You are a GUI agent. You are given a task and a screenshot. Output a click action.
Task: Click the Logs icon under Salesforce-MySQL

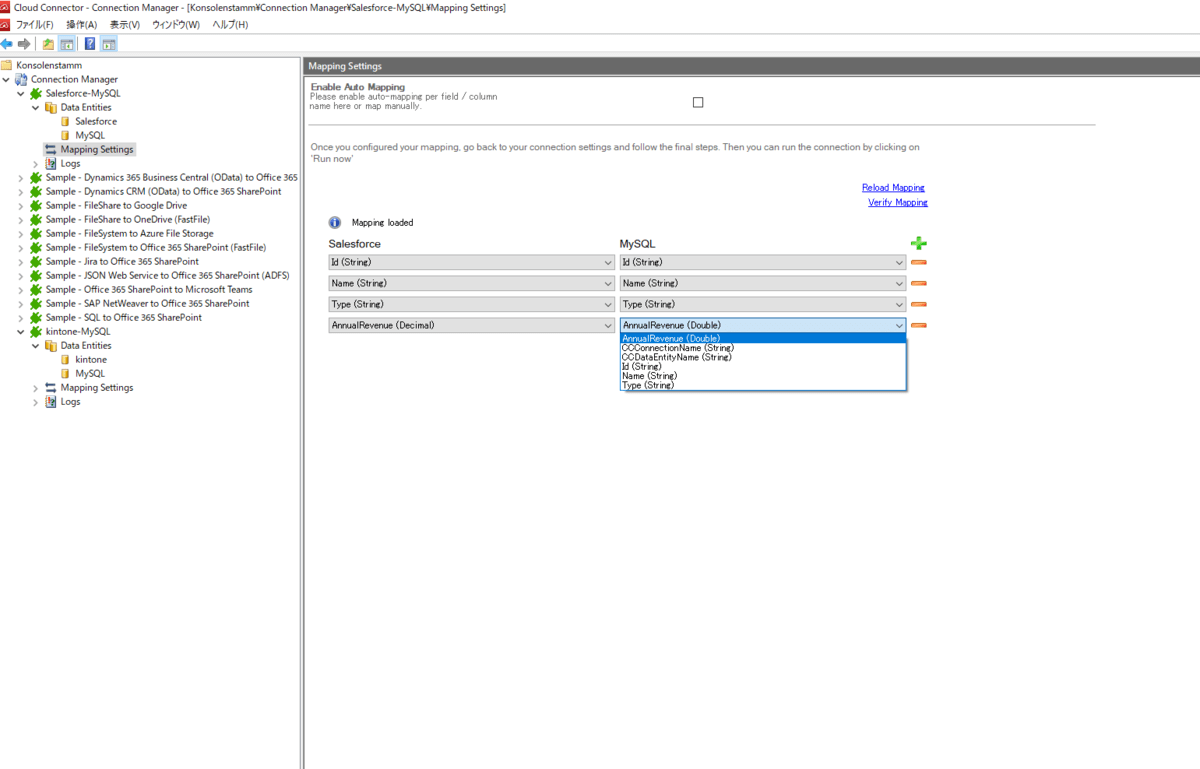pyautogui.click(x=51, y=163)
